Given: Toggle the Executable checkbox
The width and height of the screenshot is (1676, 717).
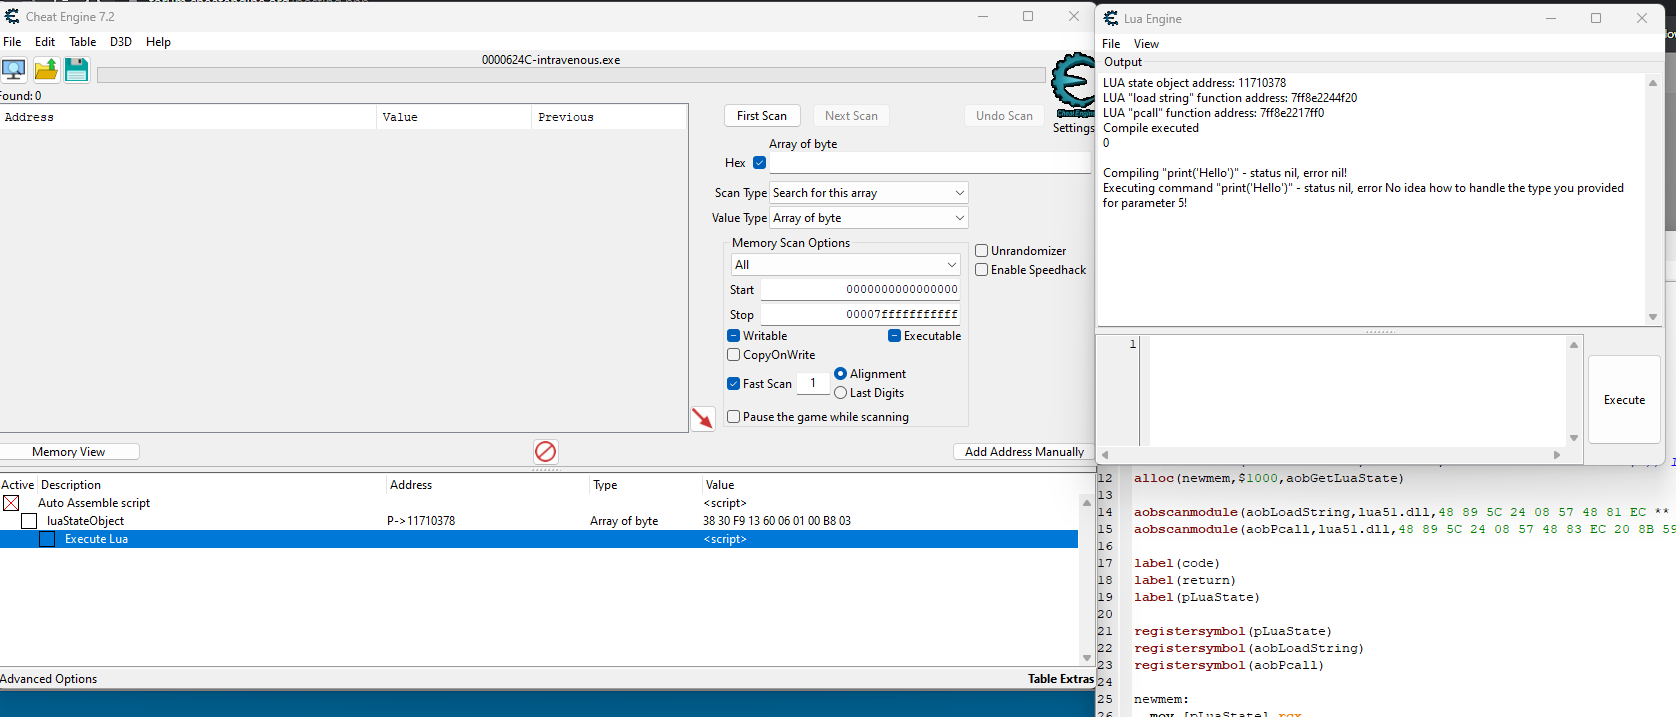Looking at the screenshot, I should point(894,336).
